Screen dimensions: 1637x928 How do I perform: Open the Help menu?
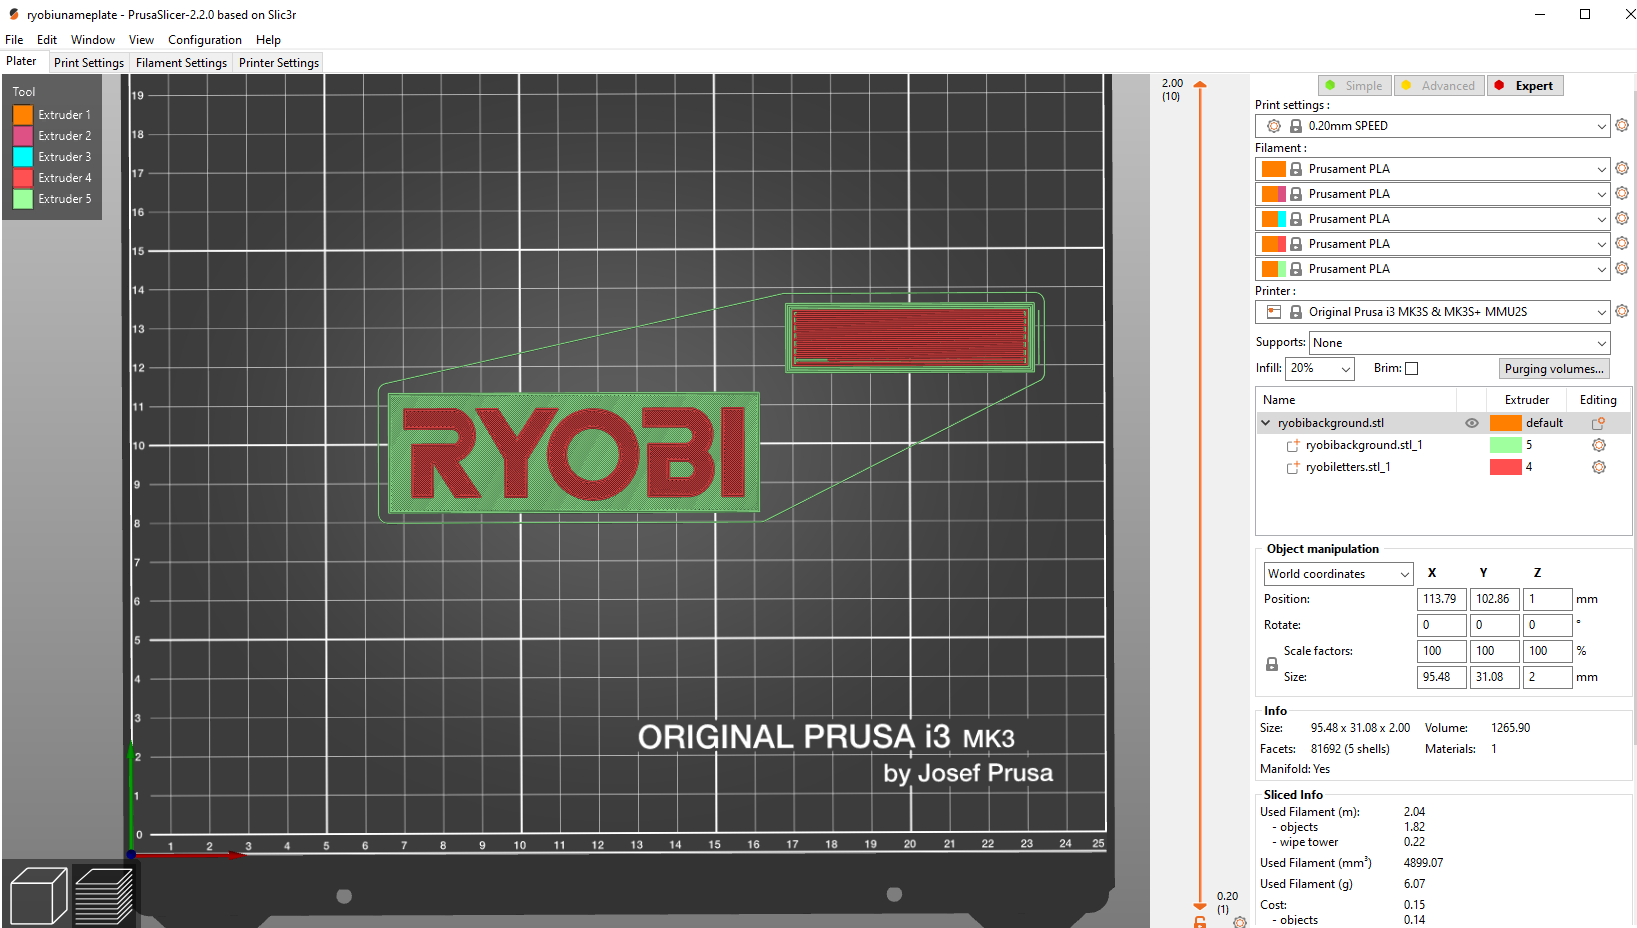[x=268, y=40]
